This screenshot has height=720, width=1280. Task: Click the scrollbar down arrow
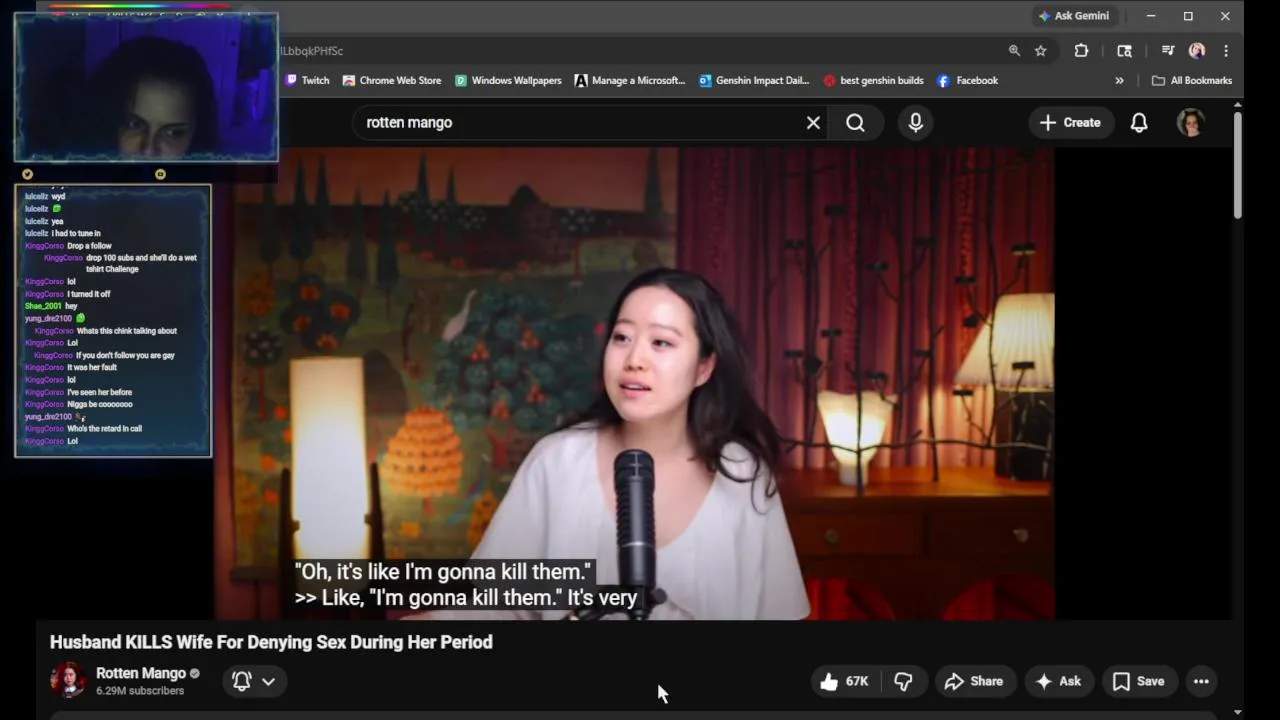pos(1238,712)
